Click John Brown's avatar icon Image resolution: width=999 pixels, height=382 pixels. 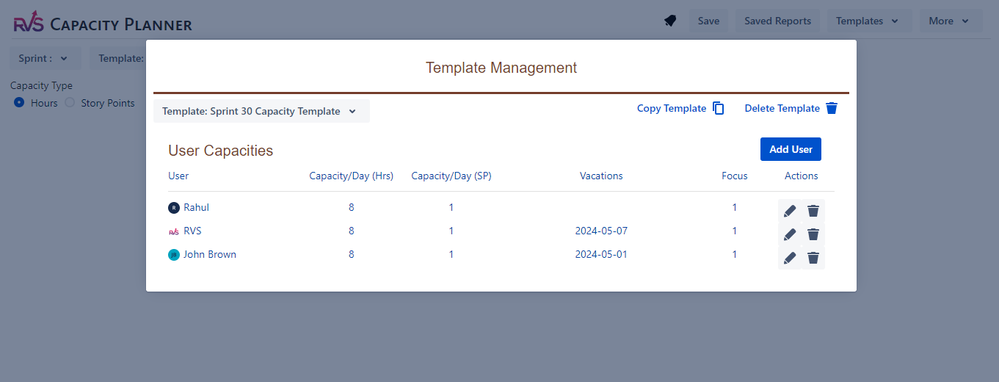pyautogui.click(x=174, y=255)
